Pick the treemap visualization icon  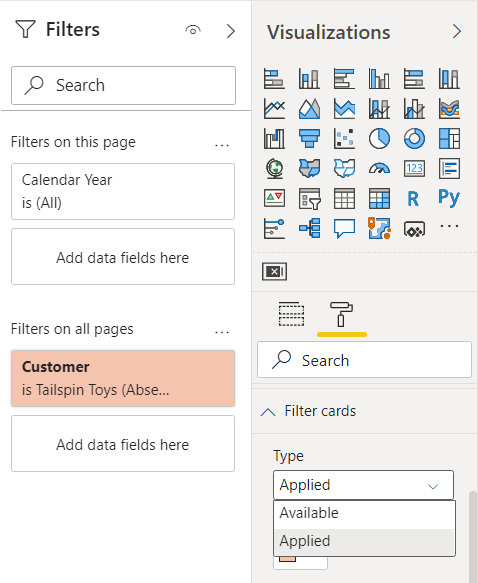[449, 139]
